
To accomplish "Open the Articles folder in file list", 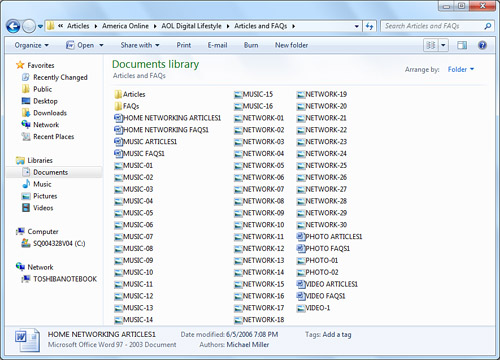I will pyautogui.click(x=130, y=94).
